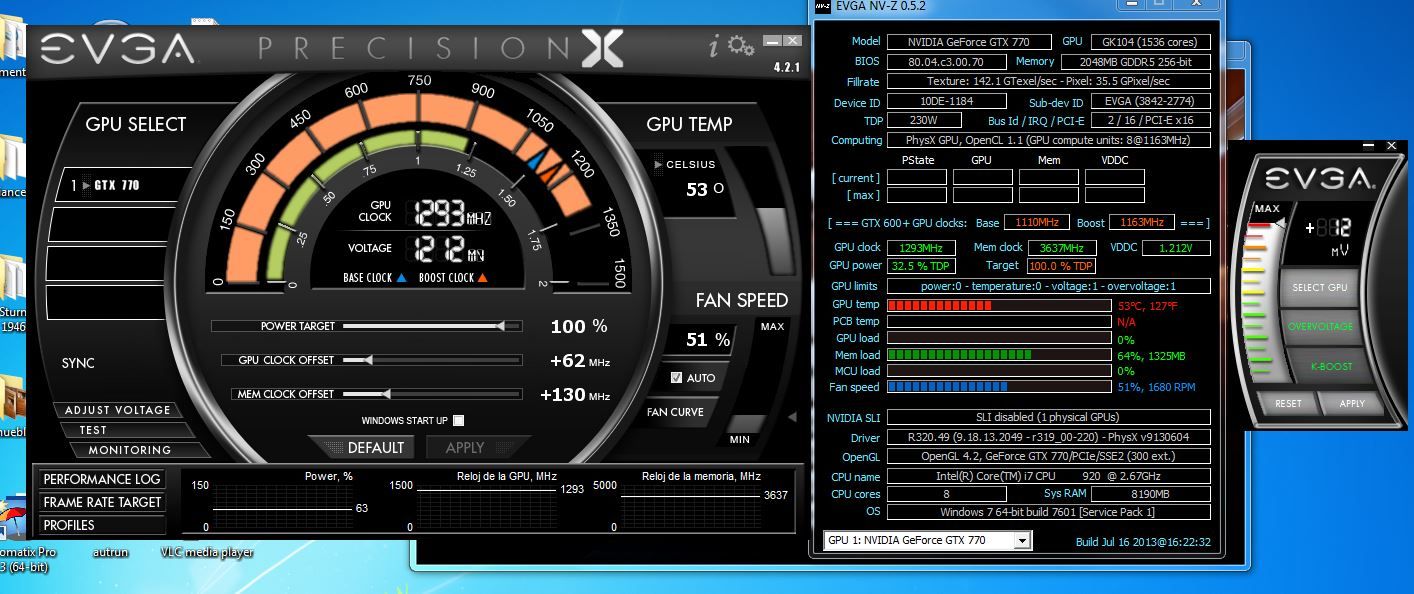The height and width of the screenshot is (594, 1414).
Task: Click Select GPU in voltage window
Action: [x=1319, y=288]
